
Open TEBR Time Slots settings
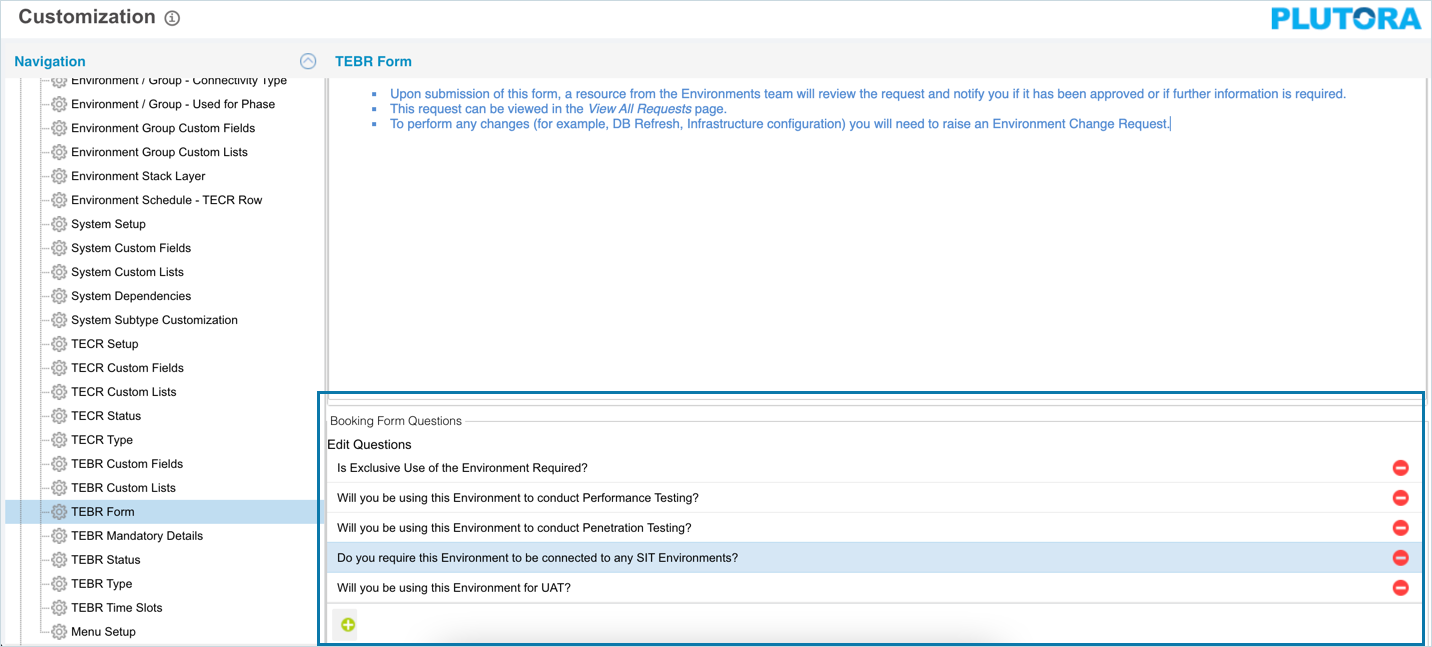[116, 608]
